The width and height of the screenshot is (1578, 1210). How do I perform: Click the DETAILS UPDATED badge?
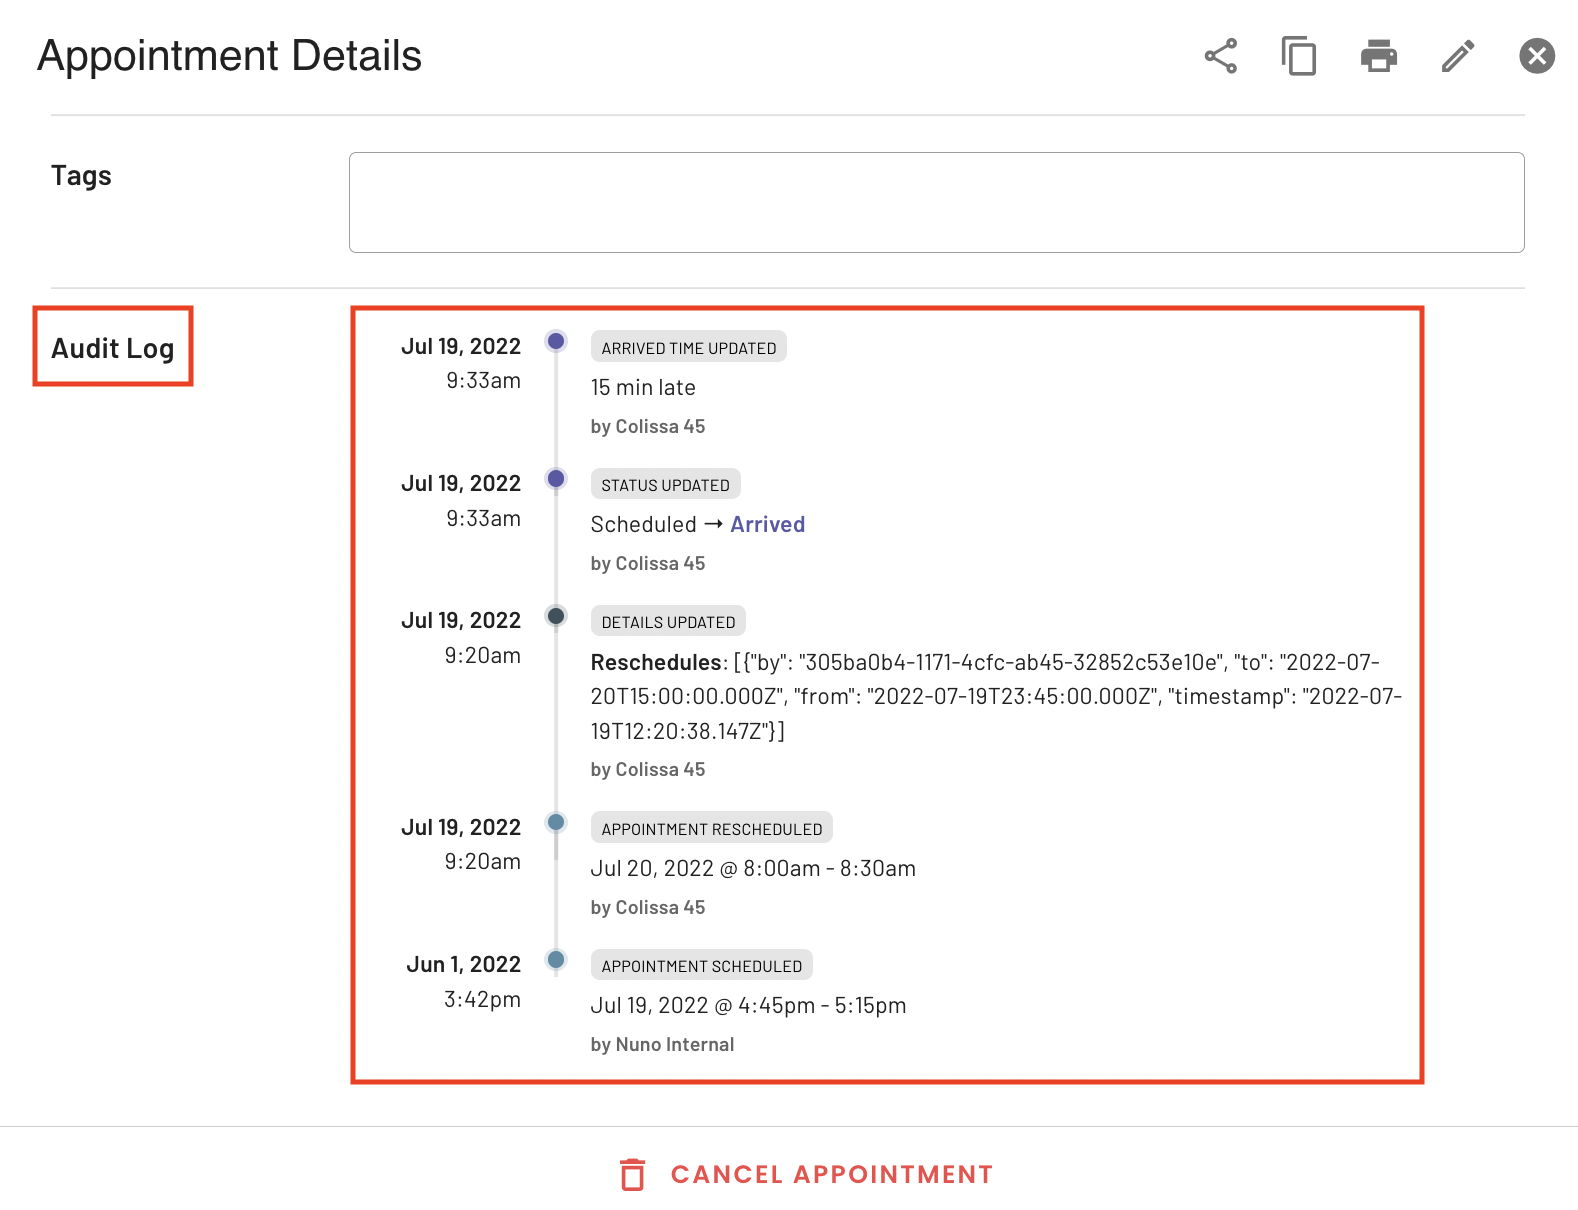tap(668, 621)
